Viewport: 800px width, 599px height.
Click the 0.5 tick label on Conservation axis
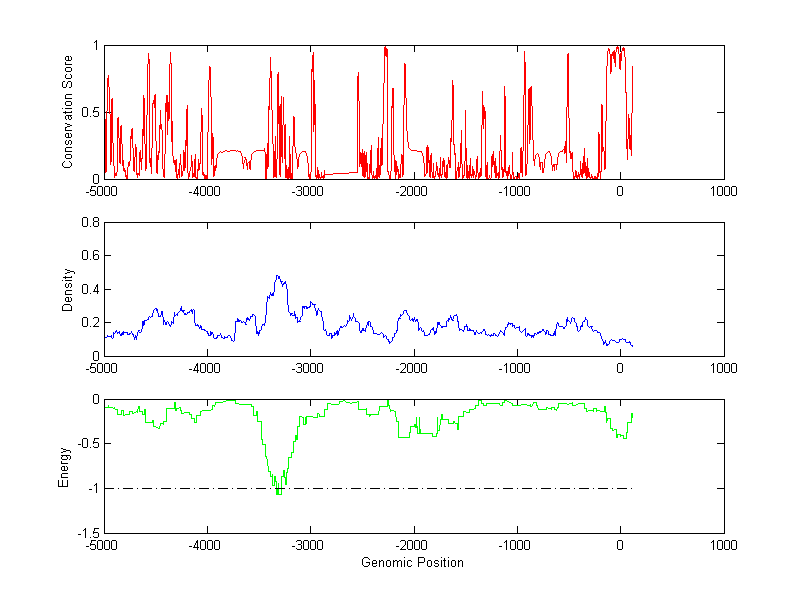tap(89, 112)
